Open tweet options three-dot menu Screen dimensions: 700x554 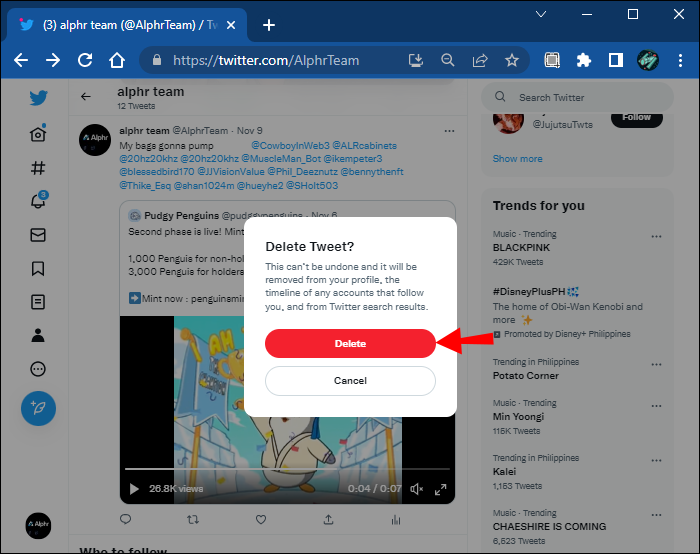tap(449, 131)
